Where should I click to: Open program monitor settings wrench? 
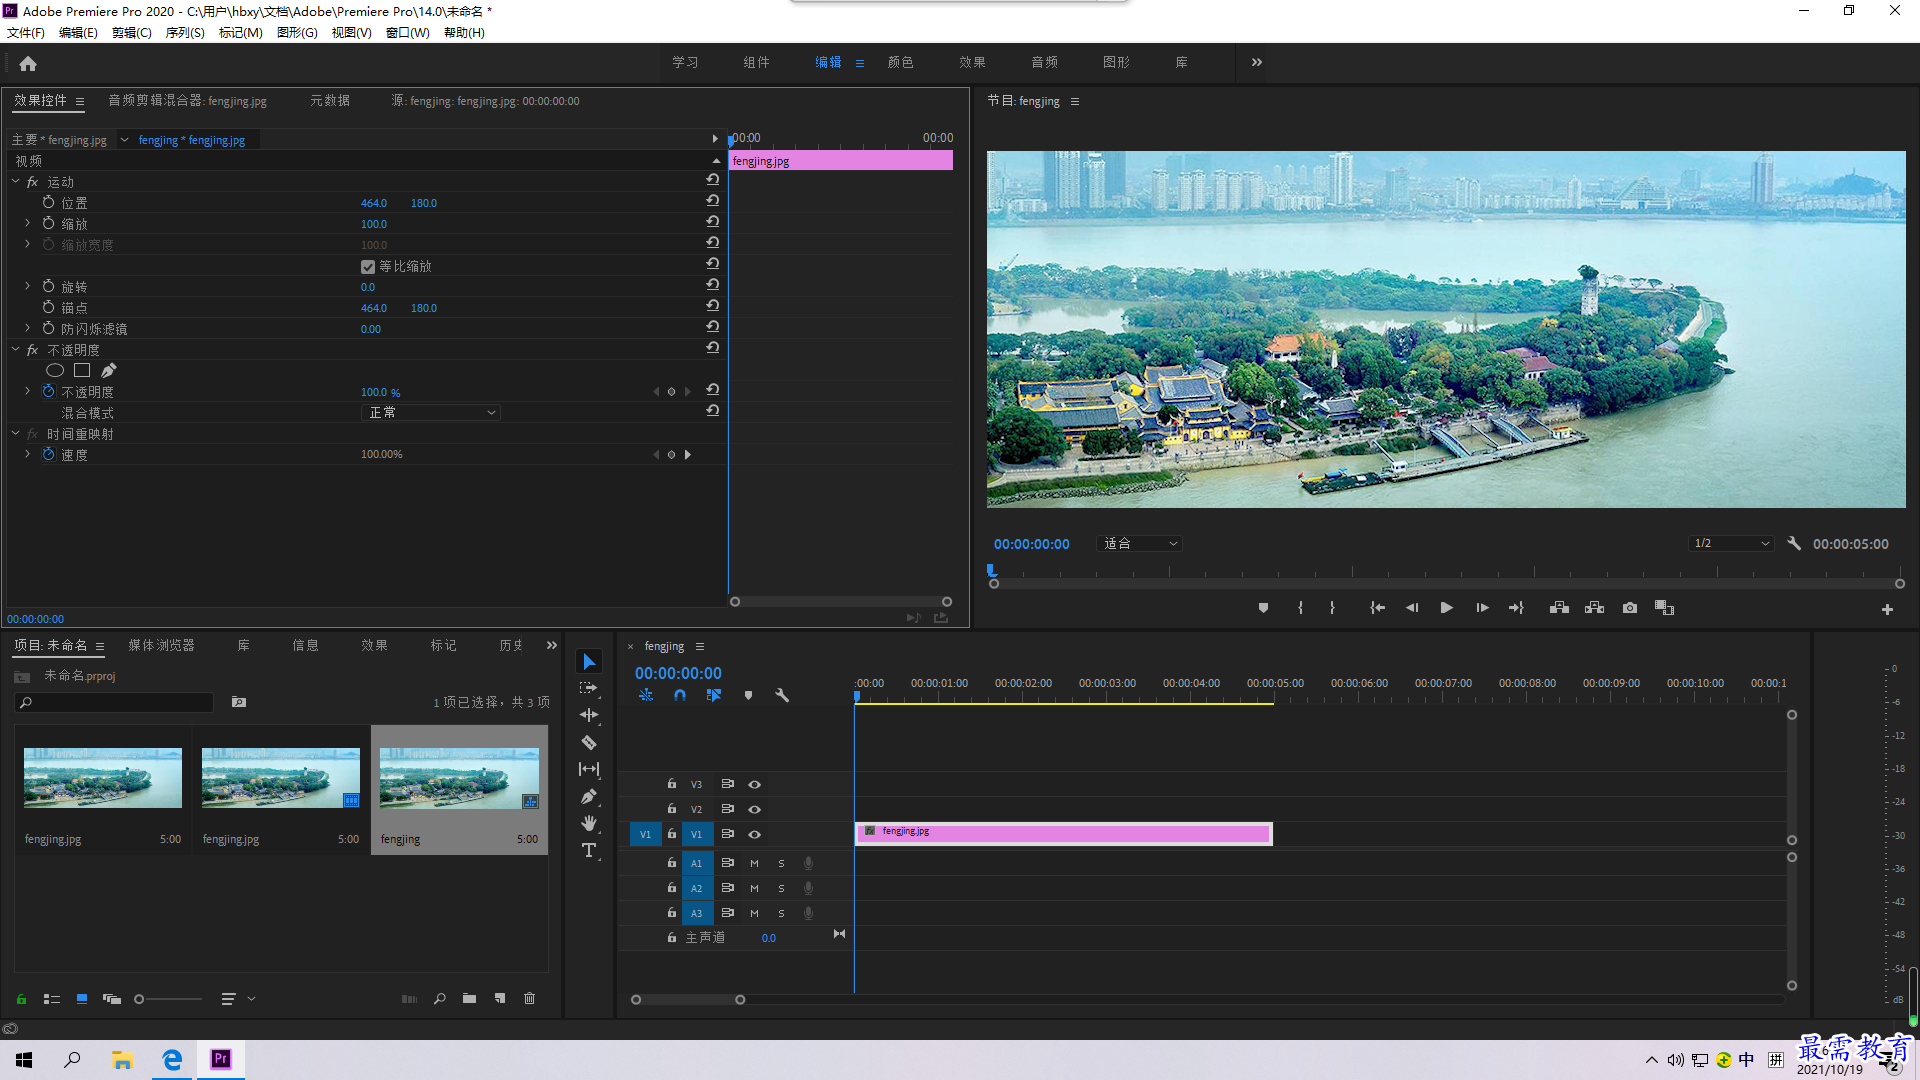point(1794,544)
